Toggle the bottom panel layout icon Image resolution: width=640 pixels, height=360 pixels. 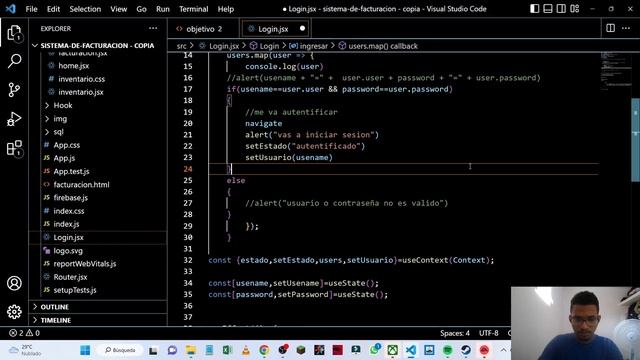point(548,9)
